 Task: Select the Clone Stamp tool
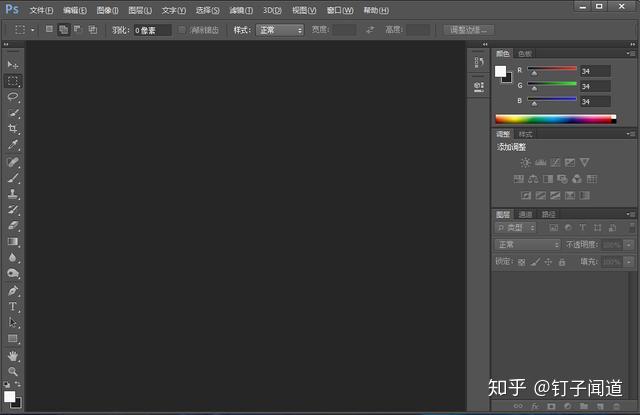(13, 194)
